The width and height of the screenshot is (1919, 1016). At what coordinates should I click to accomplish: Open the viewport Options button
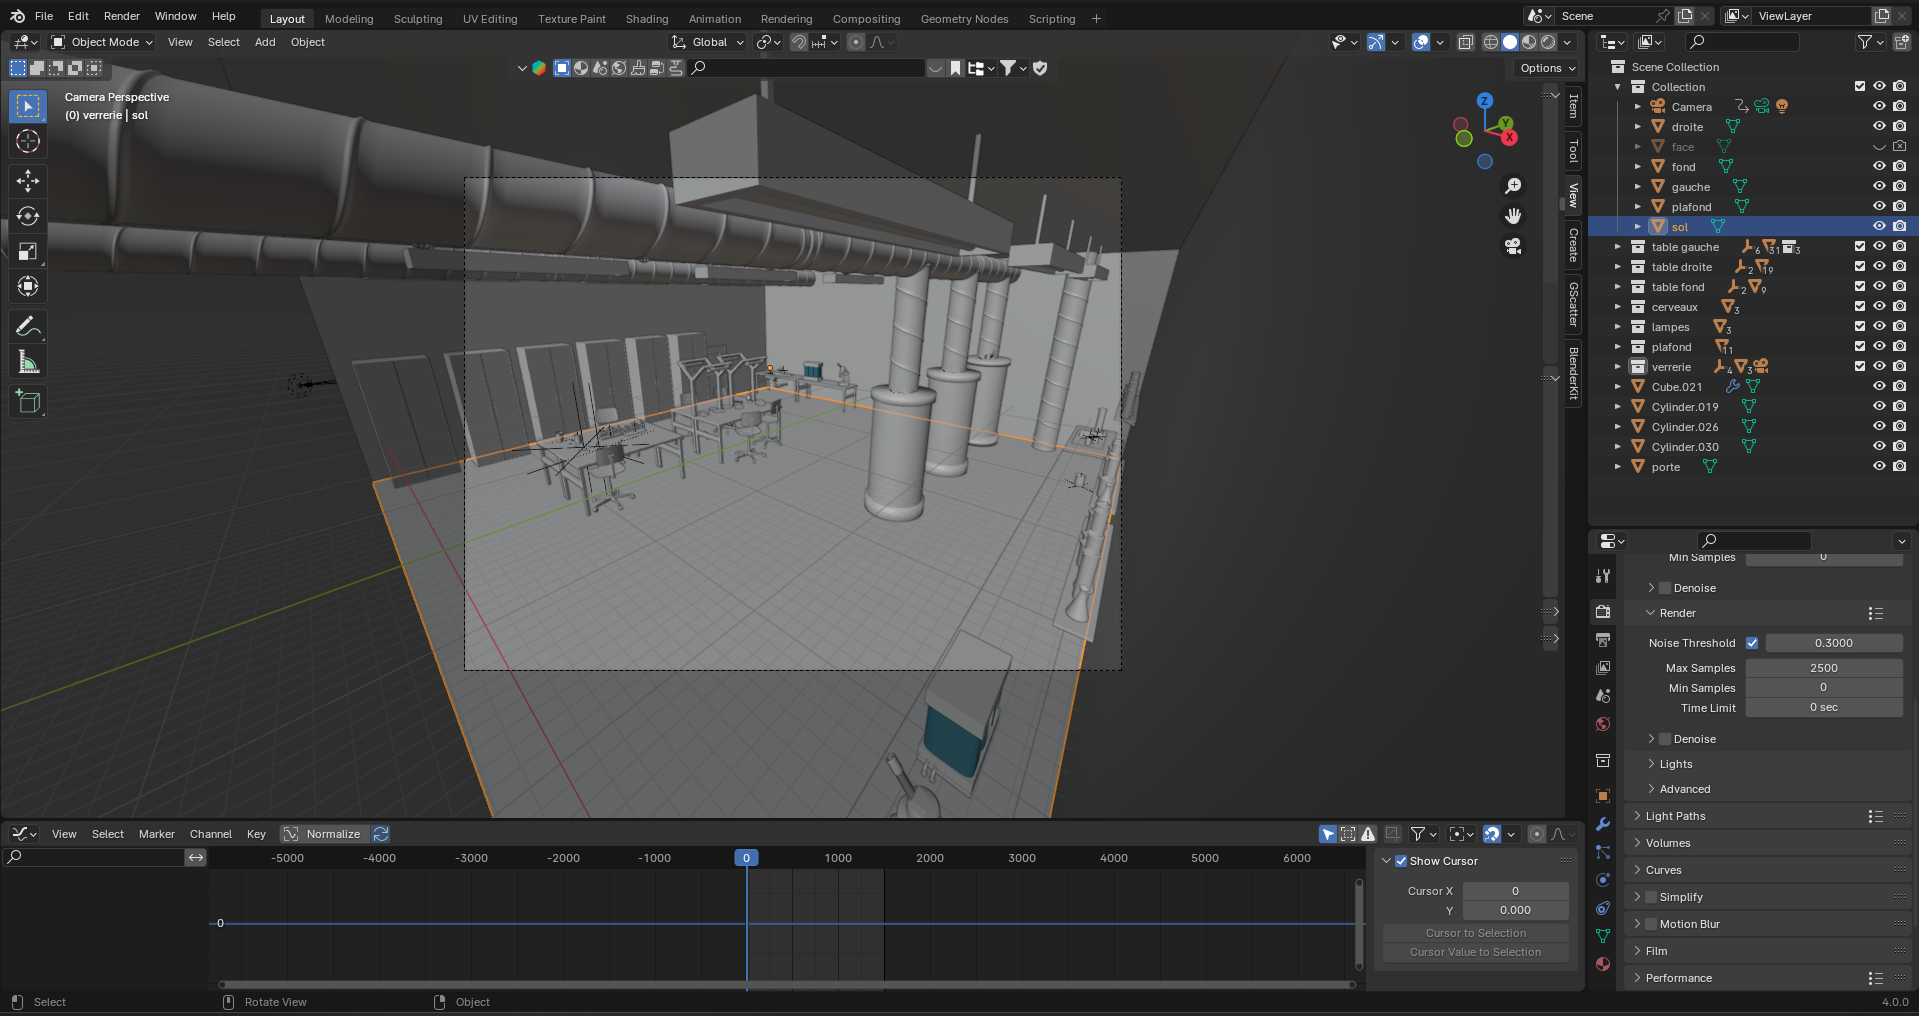click(x=1547, y=68)
